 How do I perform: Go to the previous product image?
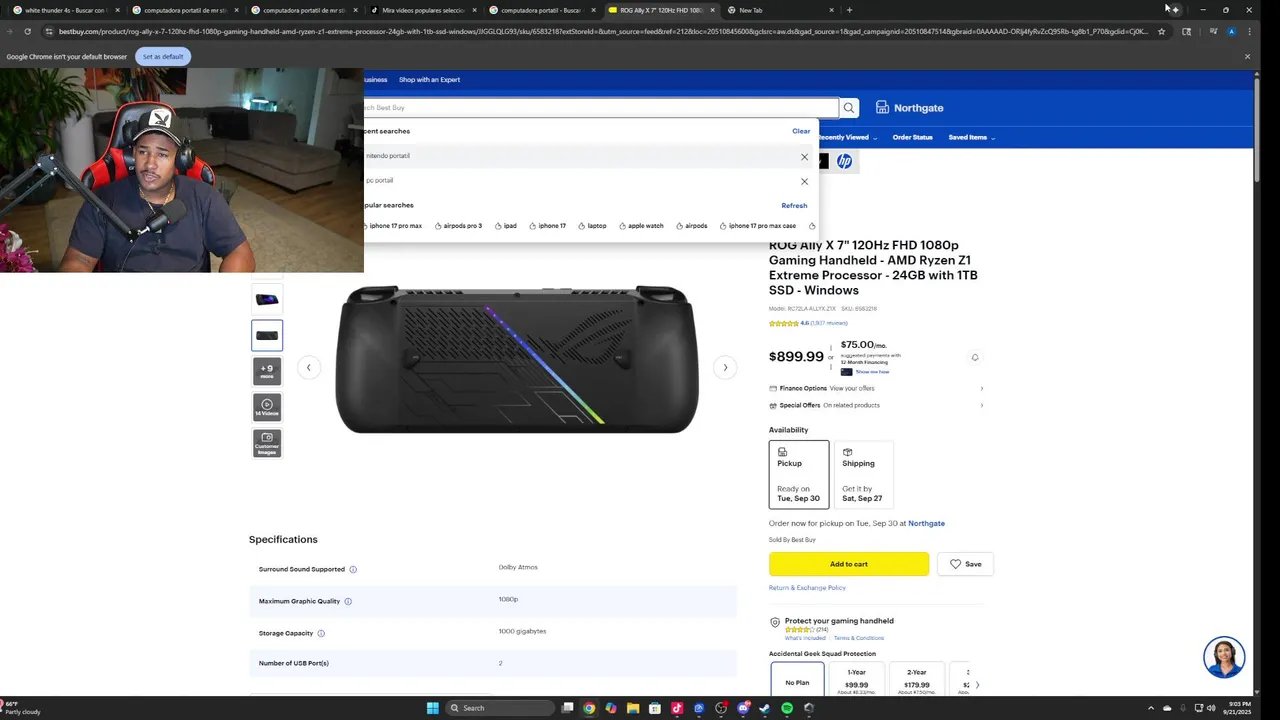[308, 367]
